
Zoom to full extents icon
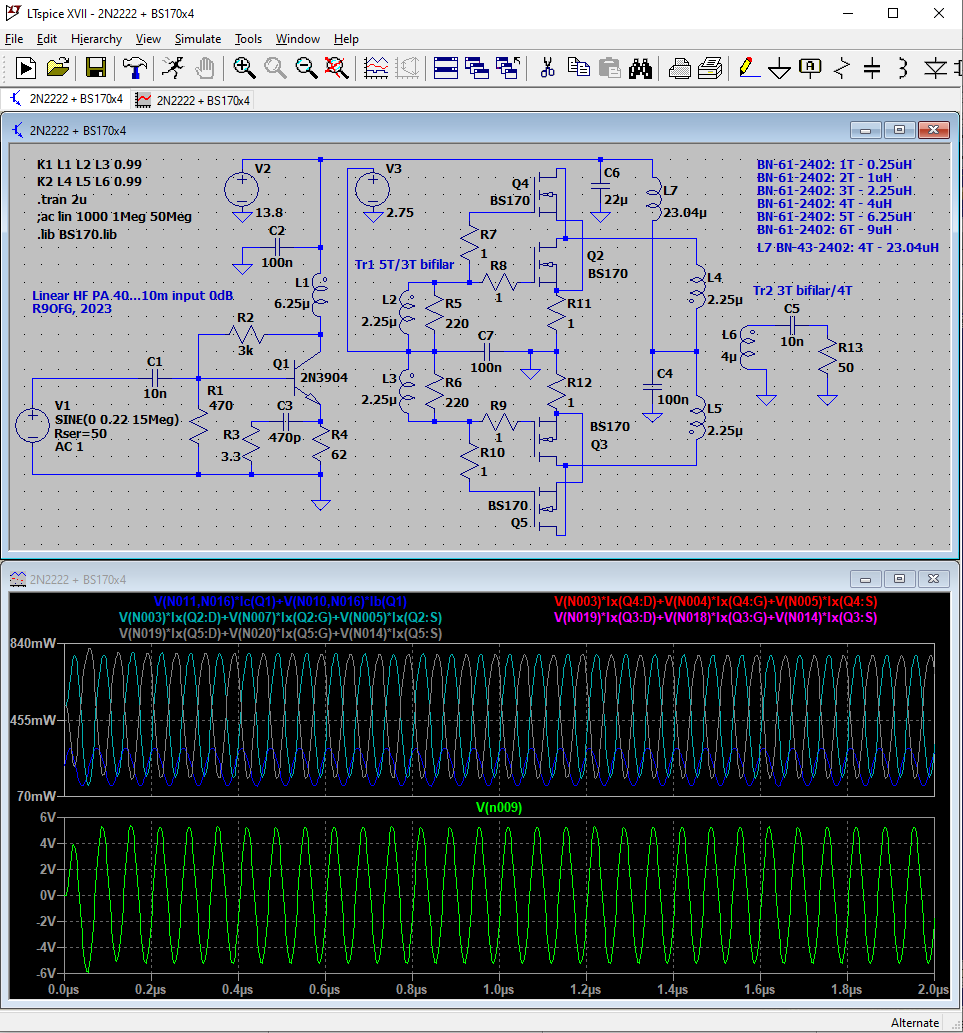pos(337,68)
